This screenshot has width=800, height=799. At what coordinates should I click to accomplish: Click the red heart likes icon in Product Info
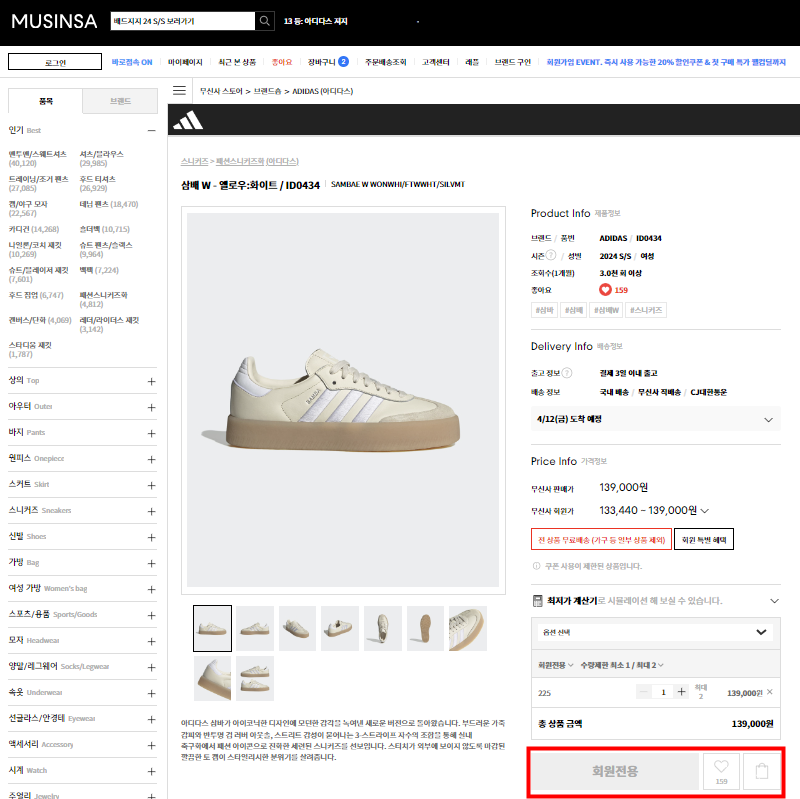coord(605,290)
